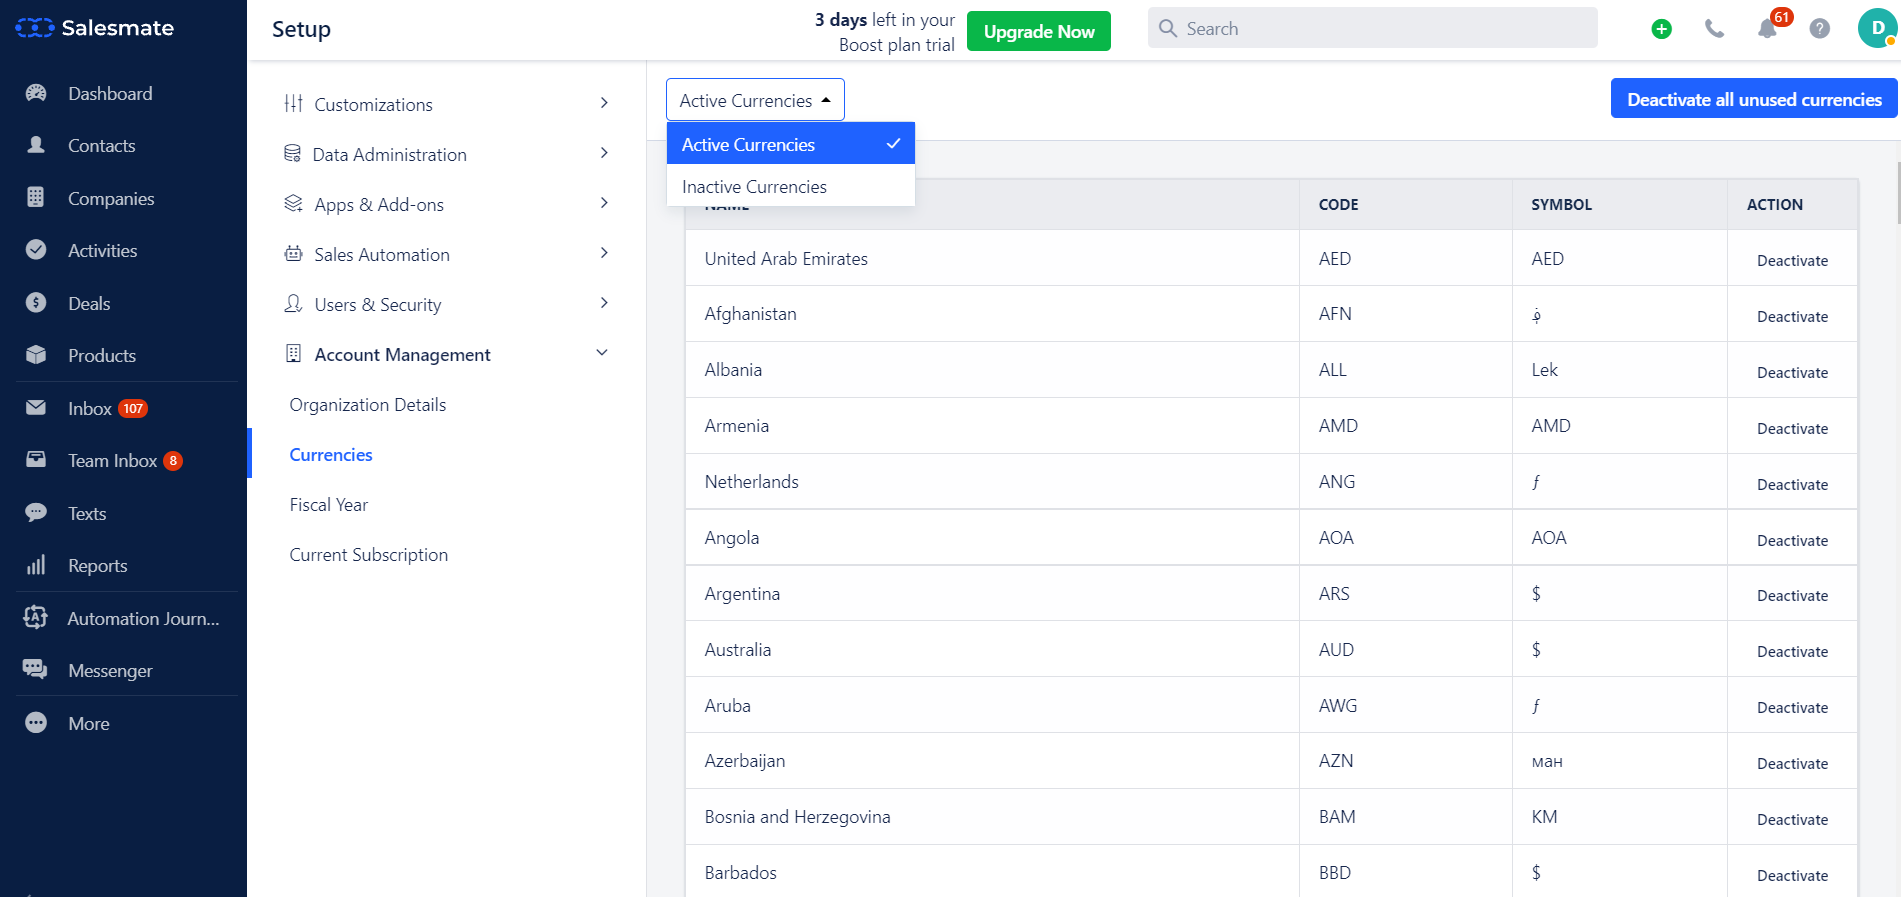The image size is (1901, 897).
Task: Click the Salesmate logo
Action: [95, 28]
